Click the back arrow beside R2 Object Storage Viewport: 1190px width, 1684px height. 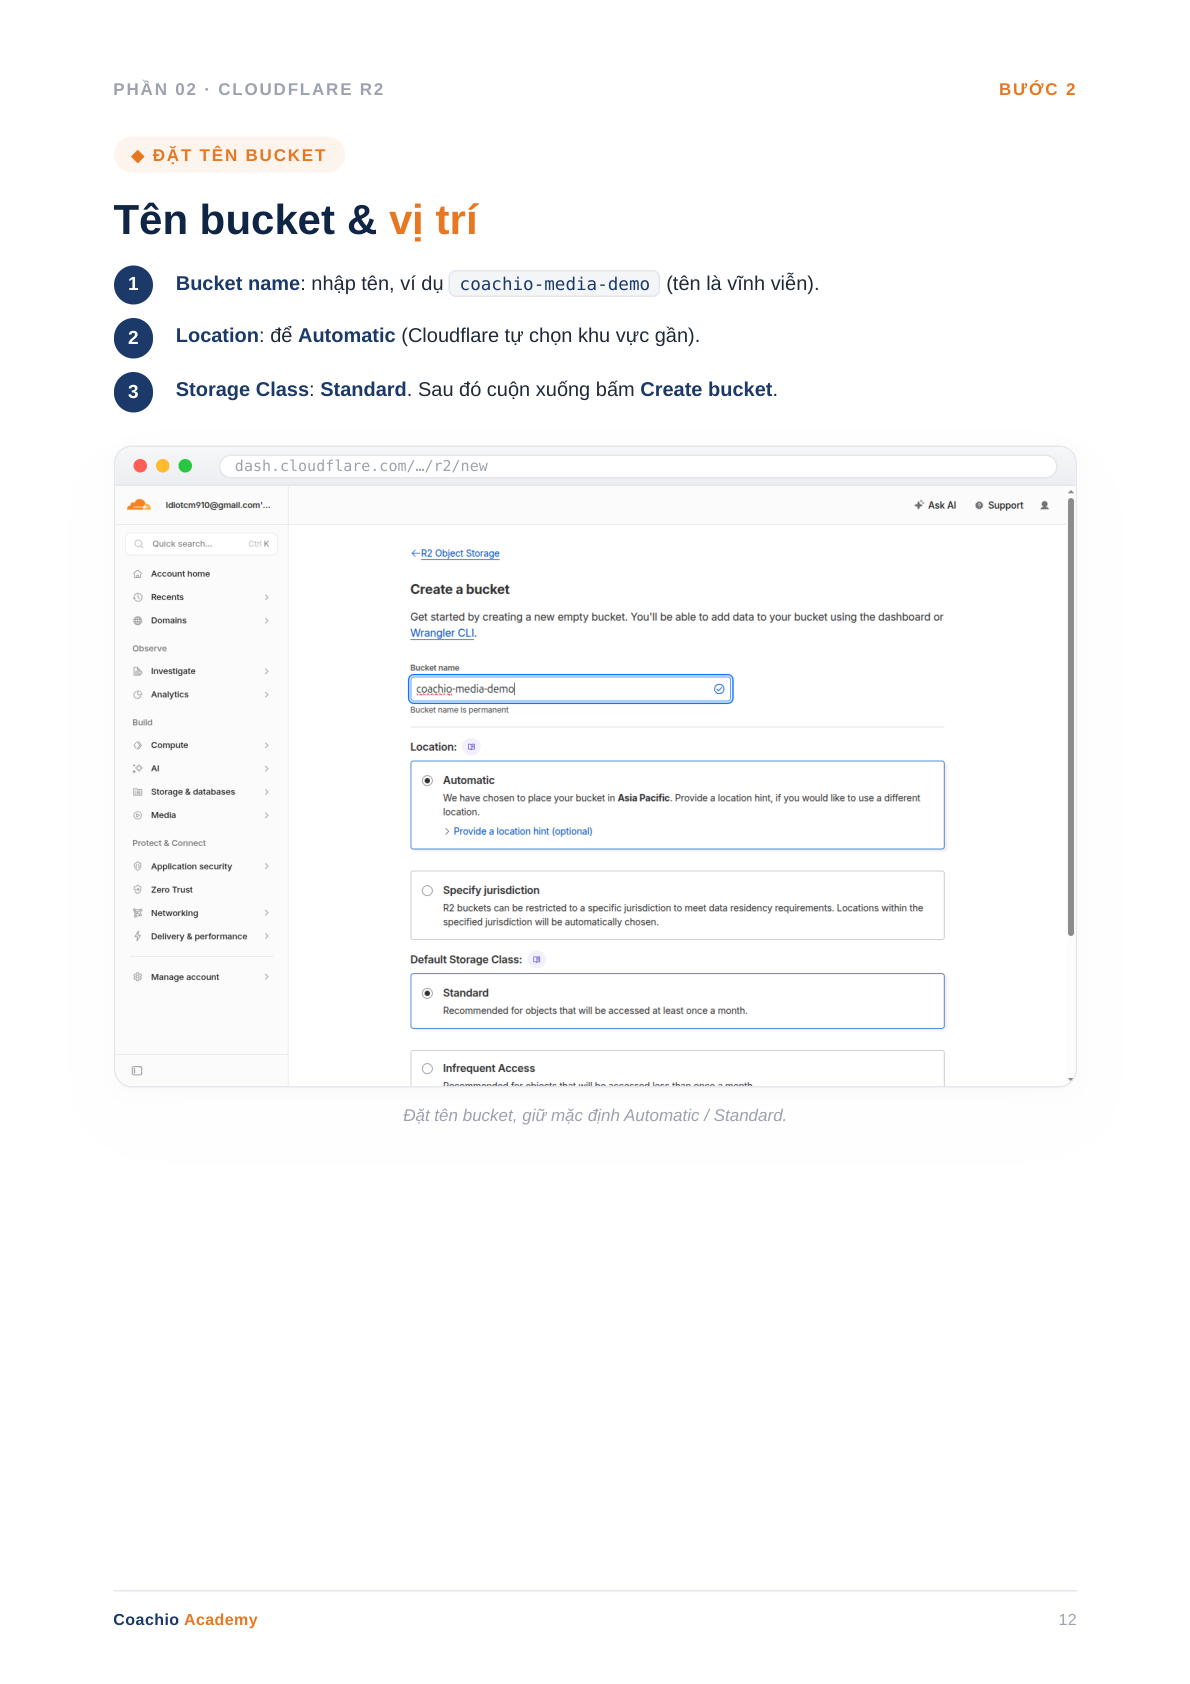pyautogui.click(x=415, y=553)
